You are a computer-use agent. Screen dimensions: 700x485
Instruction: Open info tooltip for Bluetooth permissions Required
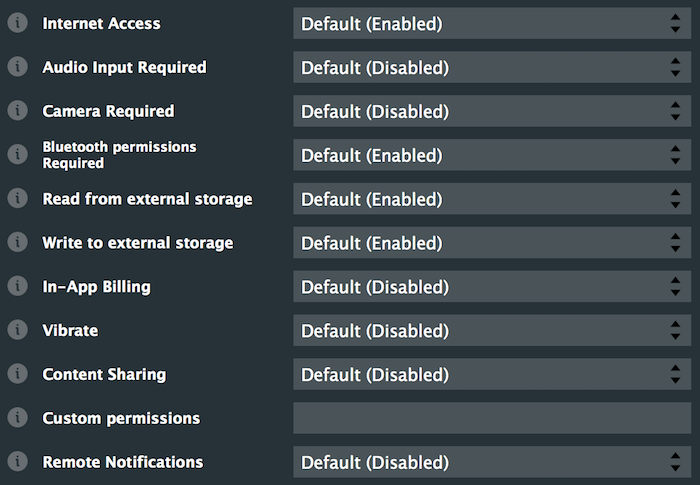[17, 155]
